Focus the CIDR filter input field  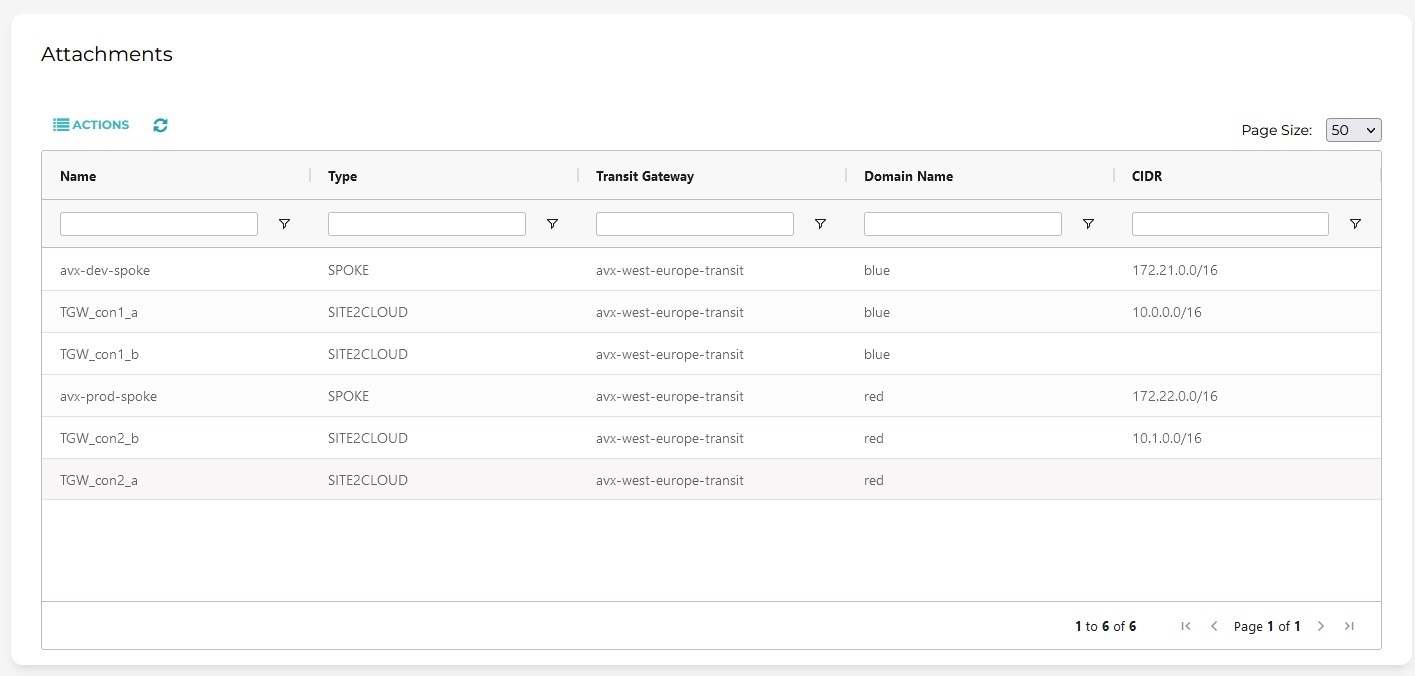coord(1230,224)
